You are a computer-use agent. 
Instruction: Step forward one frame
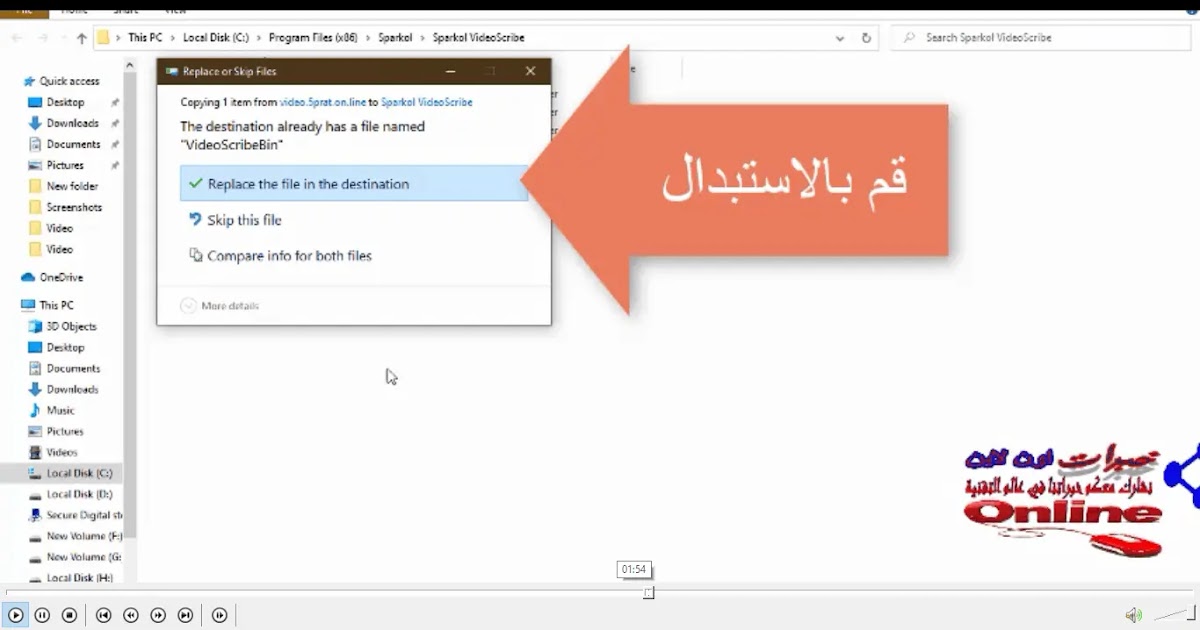[x=220, y=615]
